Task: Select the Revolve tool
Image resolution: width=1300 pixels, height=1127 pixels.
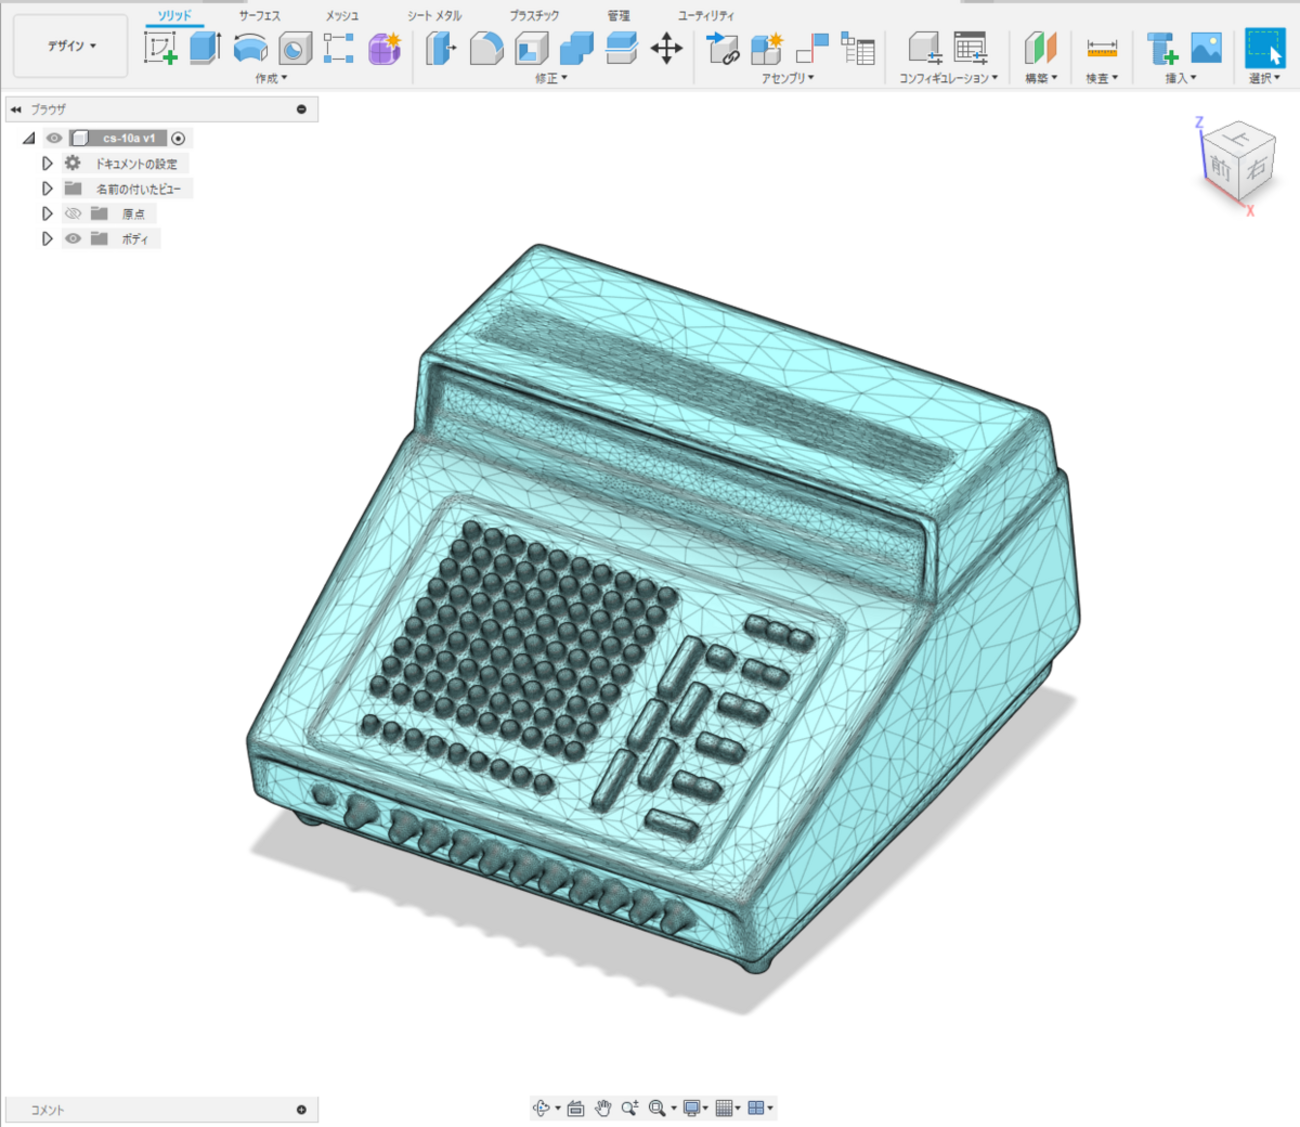Action: coord(250,48)
